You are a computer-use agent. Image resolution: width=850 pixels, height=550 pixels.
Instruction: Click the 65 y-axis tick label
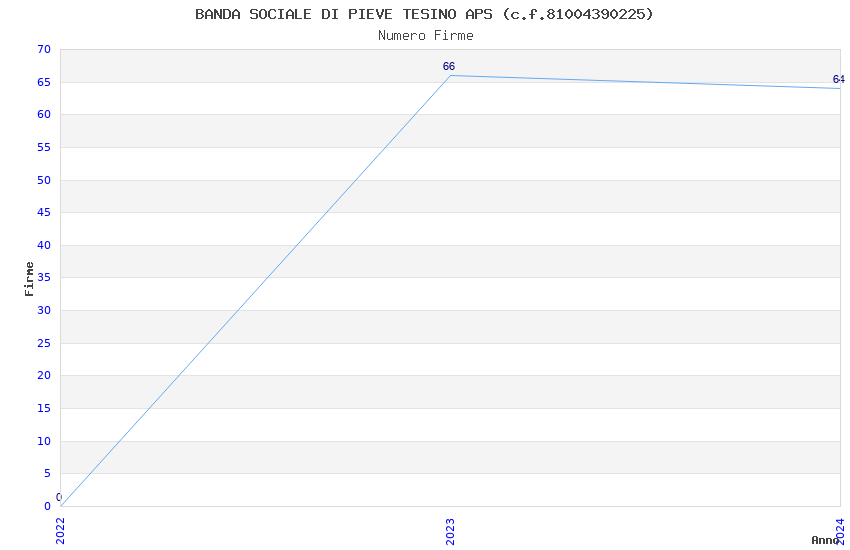tap(44, 82)
